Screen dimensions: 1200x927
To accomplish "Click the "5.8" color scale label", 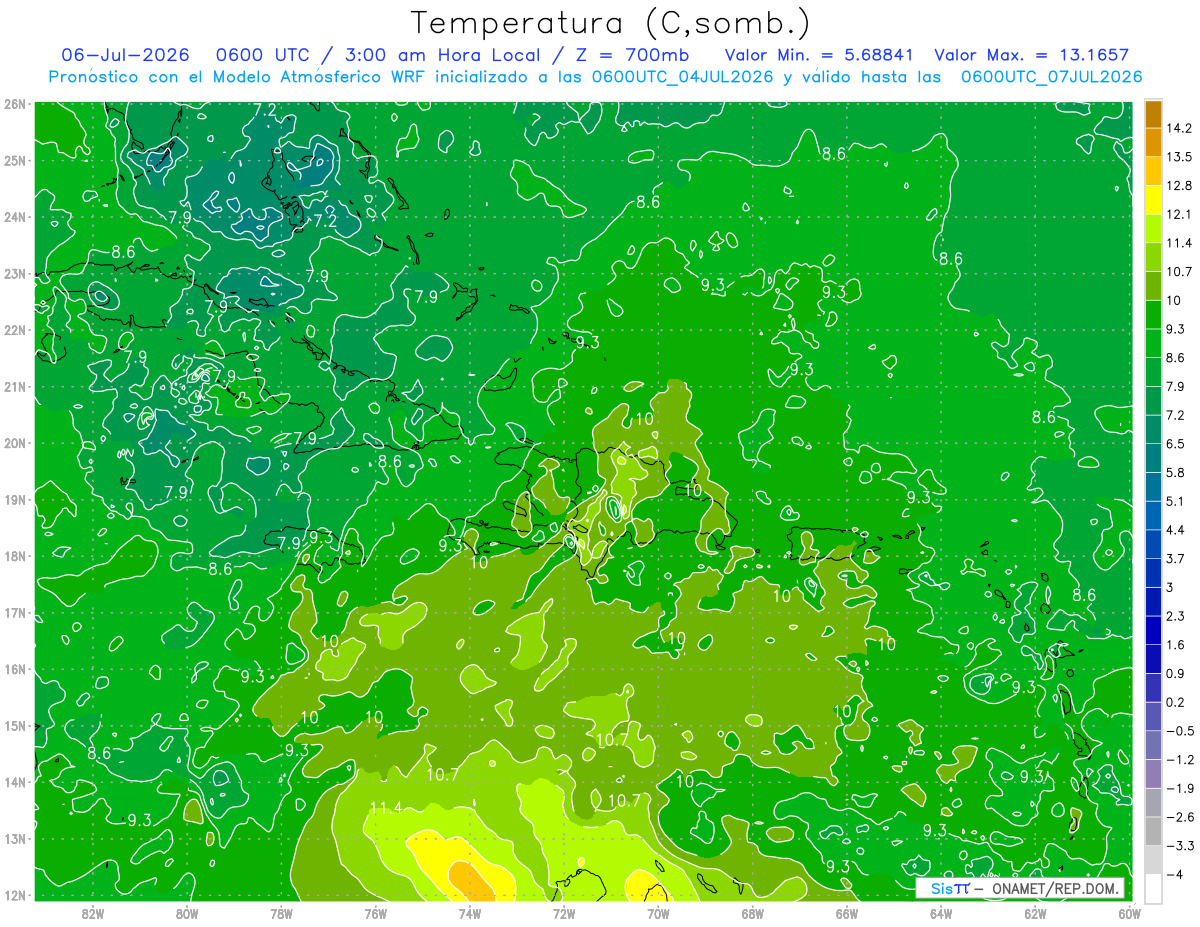I will (x=1176, y=472).
